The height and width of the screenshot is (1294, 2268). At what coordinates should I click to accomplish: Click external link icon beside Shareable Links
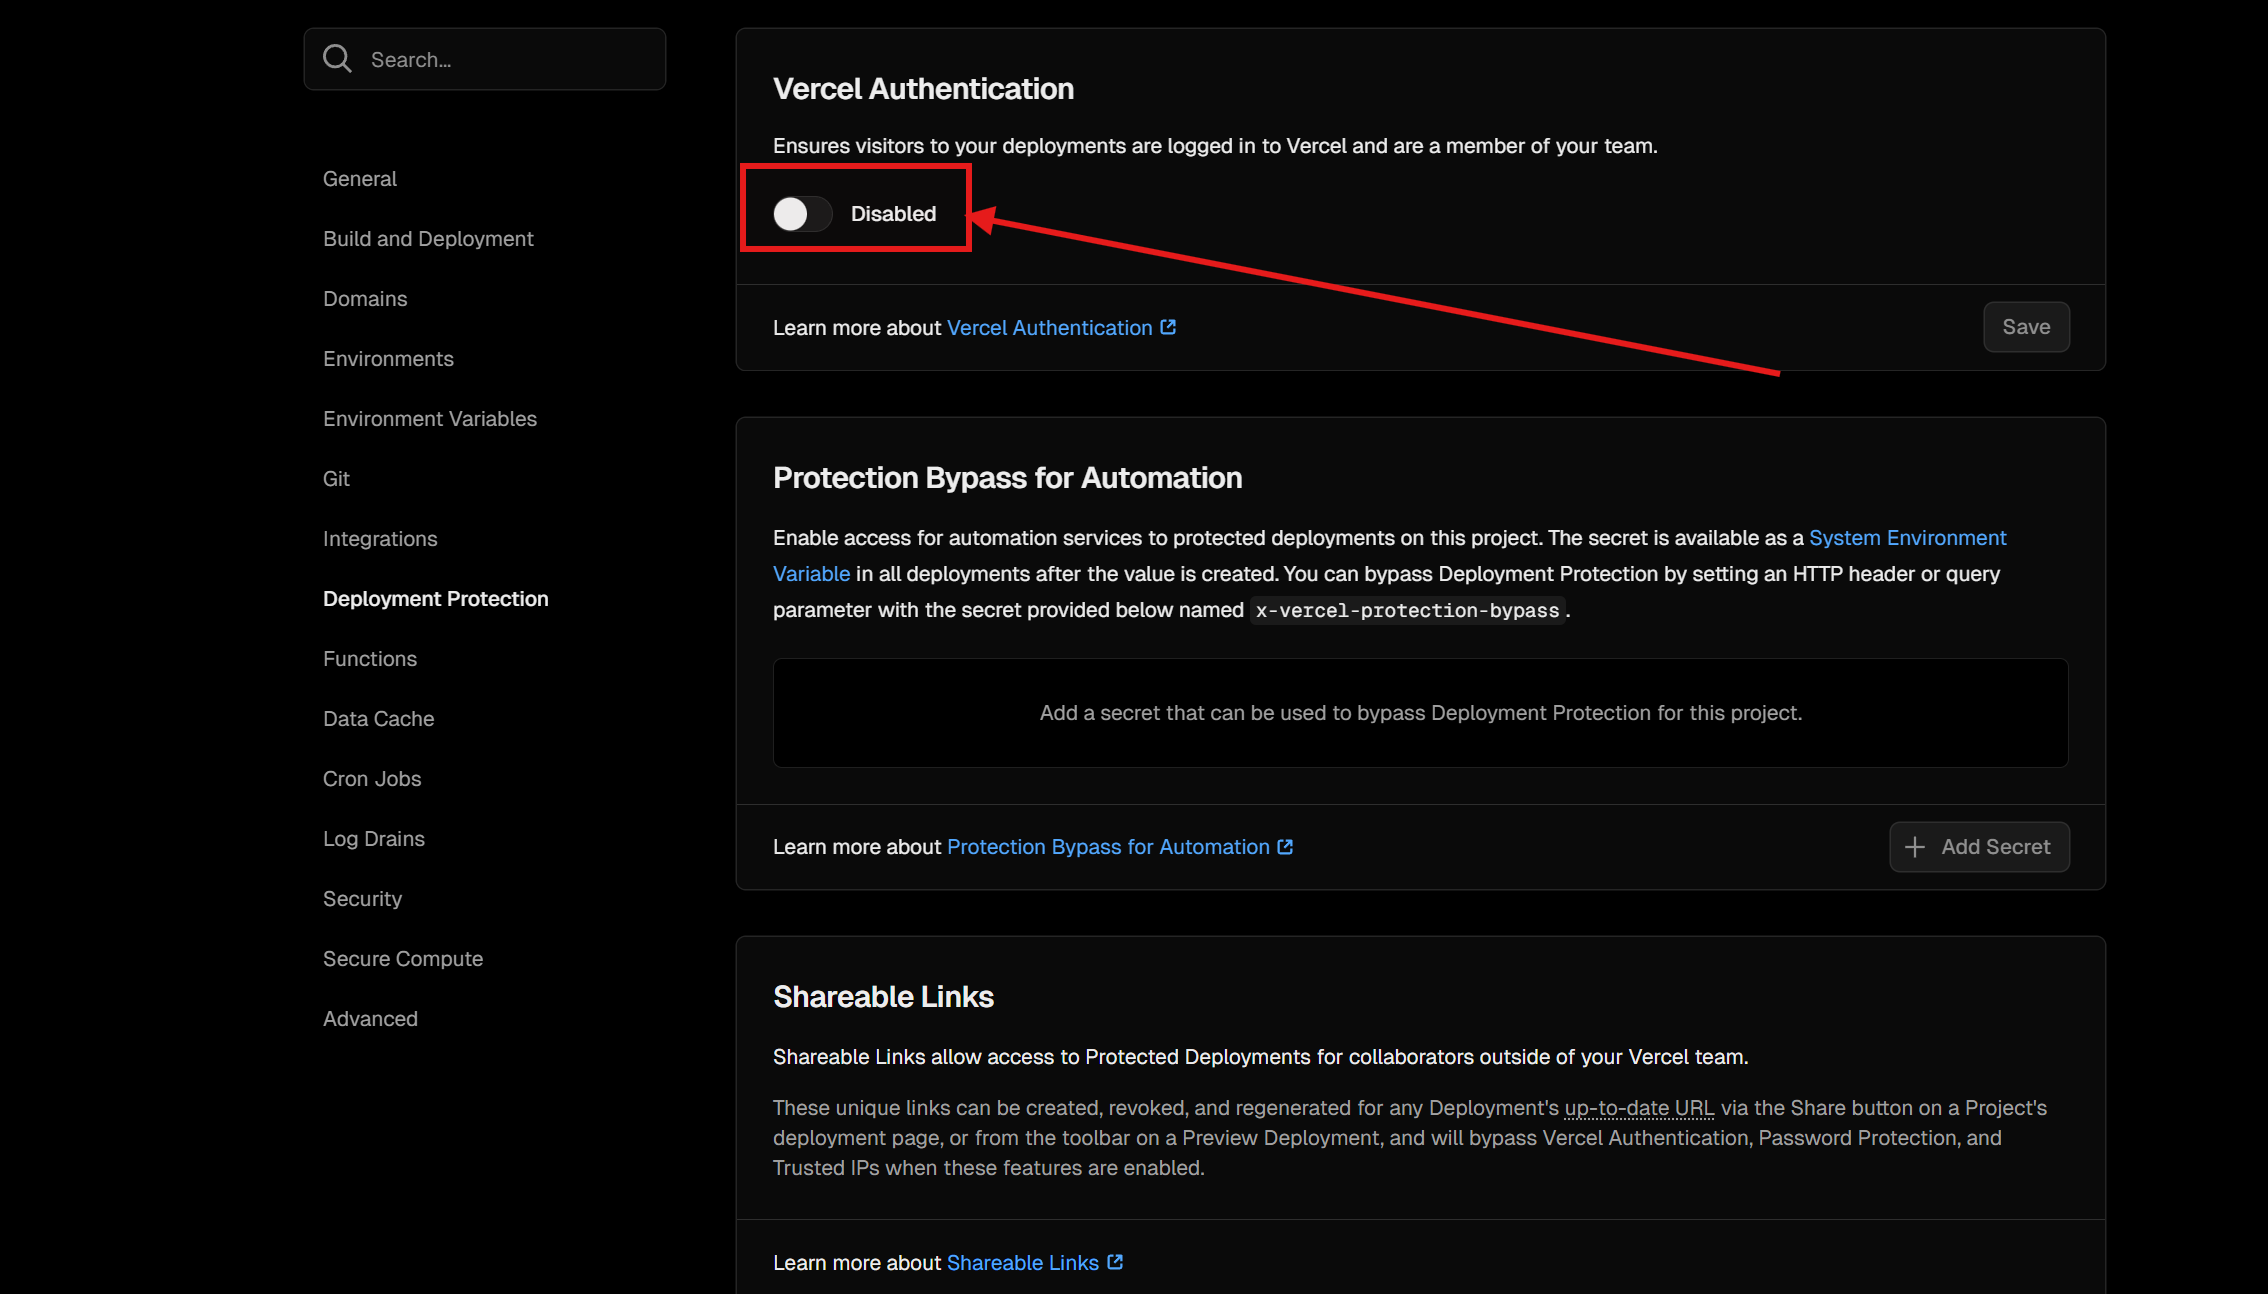coord(1115,1262)
